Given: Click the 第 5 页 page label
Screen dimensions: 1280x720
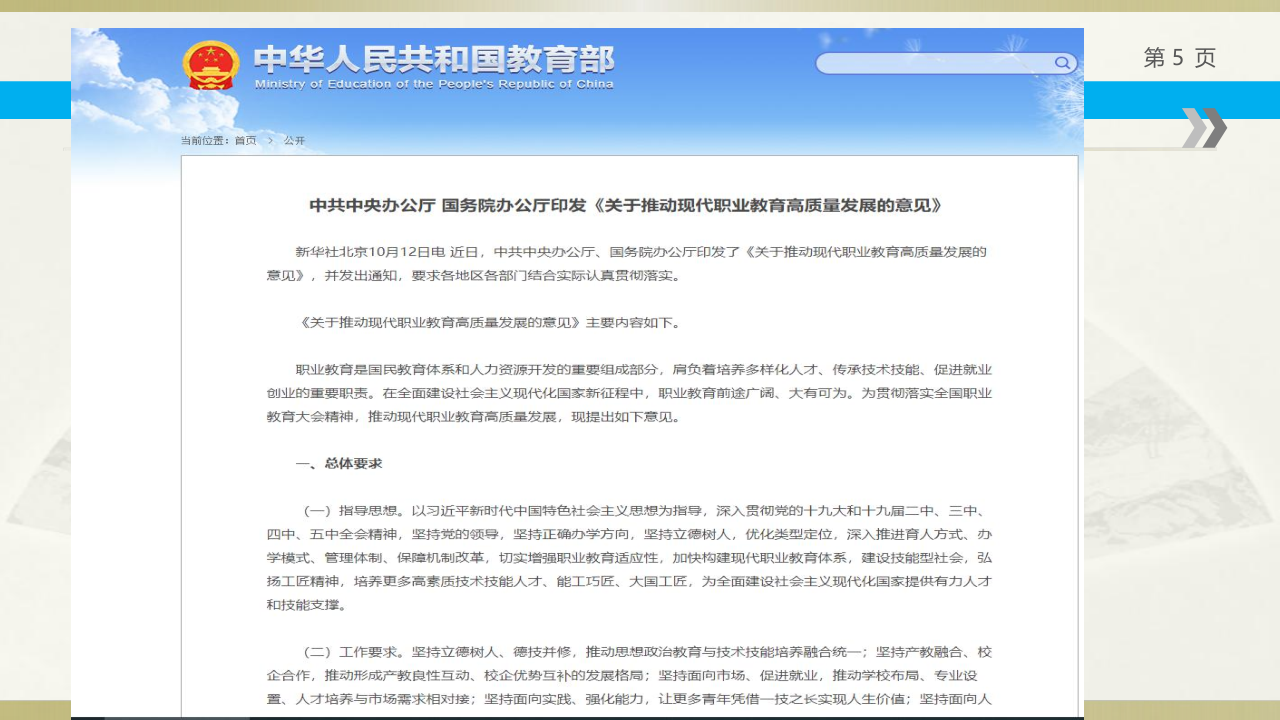Looking at the screenshot, I should click(1180, 58).
